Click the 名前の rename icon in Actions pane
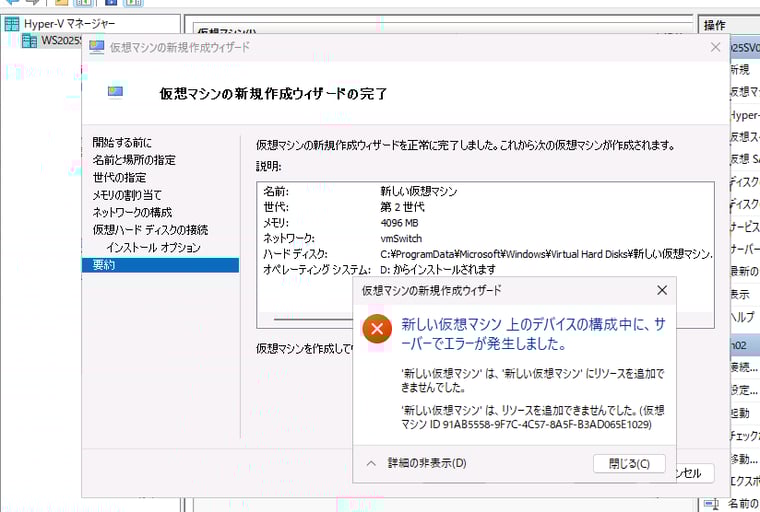 (x=711, y=504)
